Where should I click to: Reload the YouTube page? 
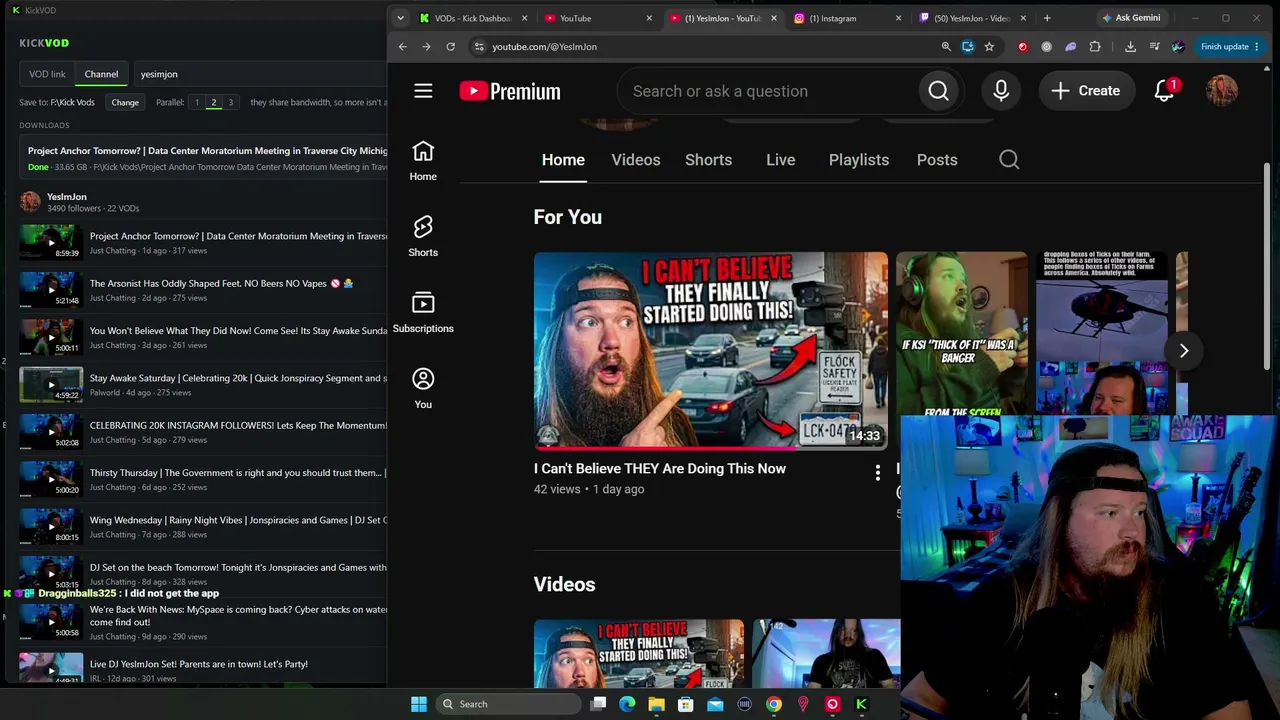[451, 47]
